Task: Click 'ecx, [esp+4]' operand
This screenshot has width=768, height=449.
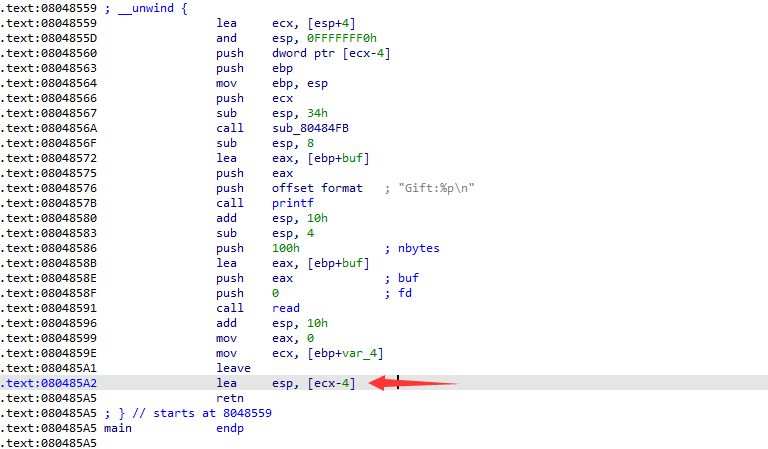Action: 313,23
